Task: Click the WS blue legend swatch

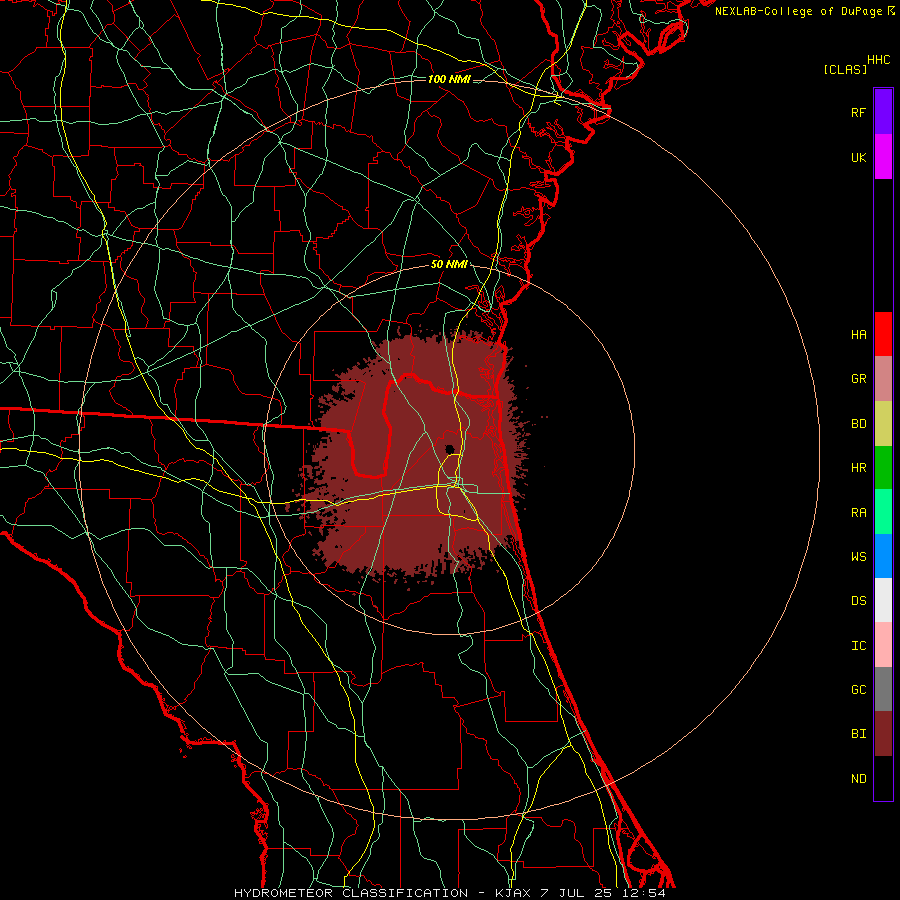Action: coord(883,556)
